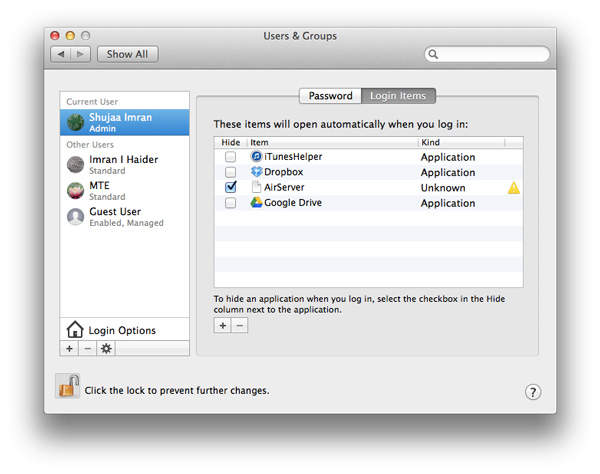Viewport: 600px width, 474px height.
Task: Remove selected login item with minus button
Action: 240,326
